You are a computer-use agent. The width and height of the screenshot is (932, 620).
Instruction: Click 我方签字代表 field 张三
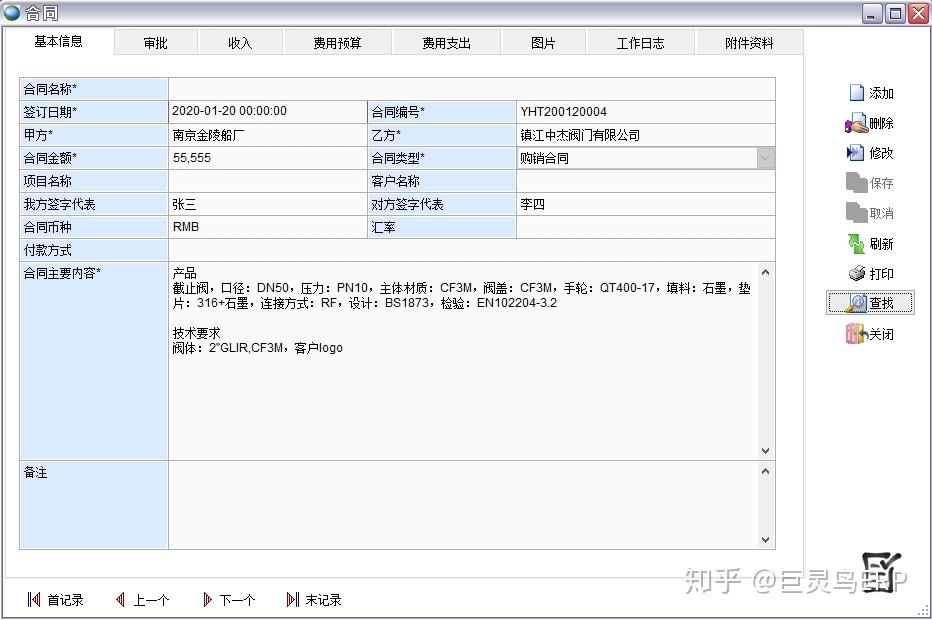click(267, 204)
